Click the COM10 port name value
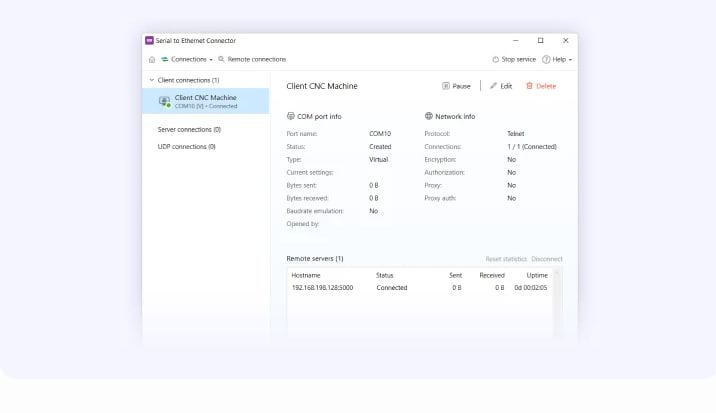 [x=380, y=134]
